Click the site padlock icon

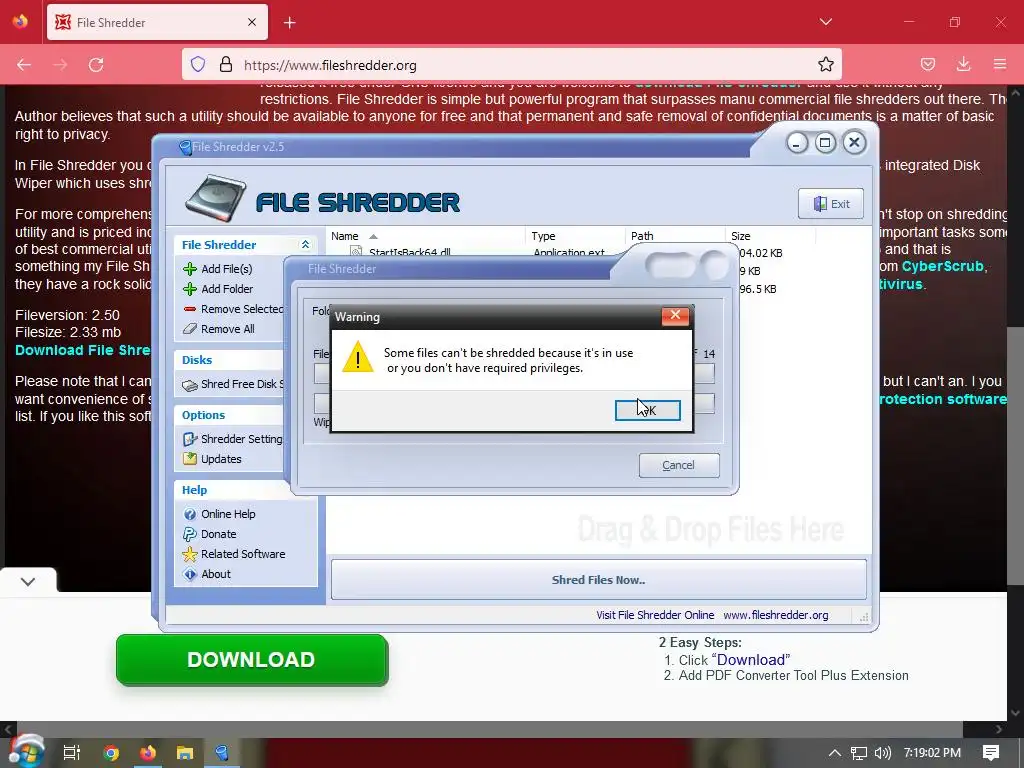pos(226,65)
